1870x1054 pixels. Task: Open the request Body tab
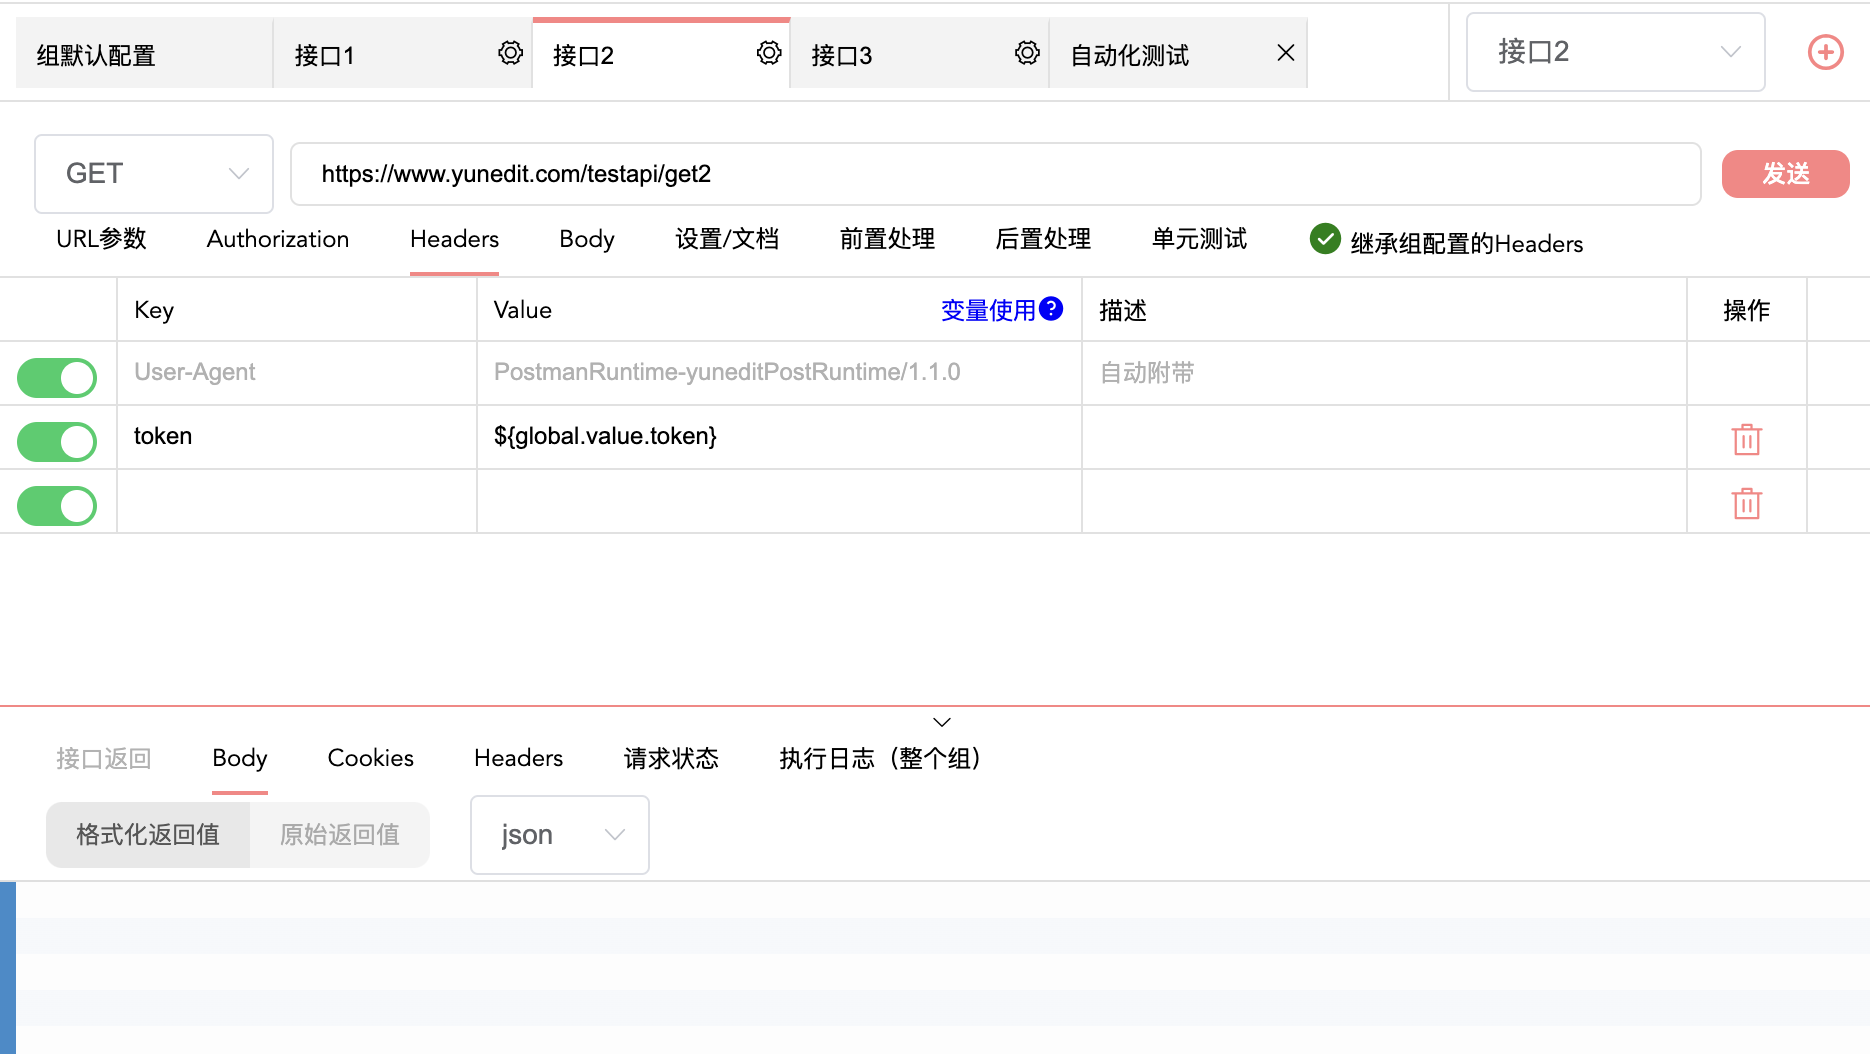pos(587,239)
